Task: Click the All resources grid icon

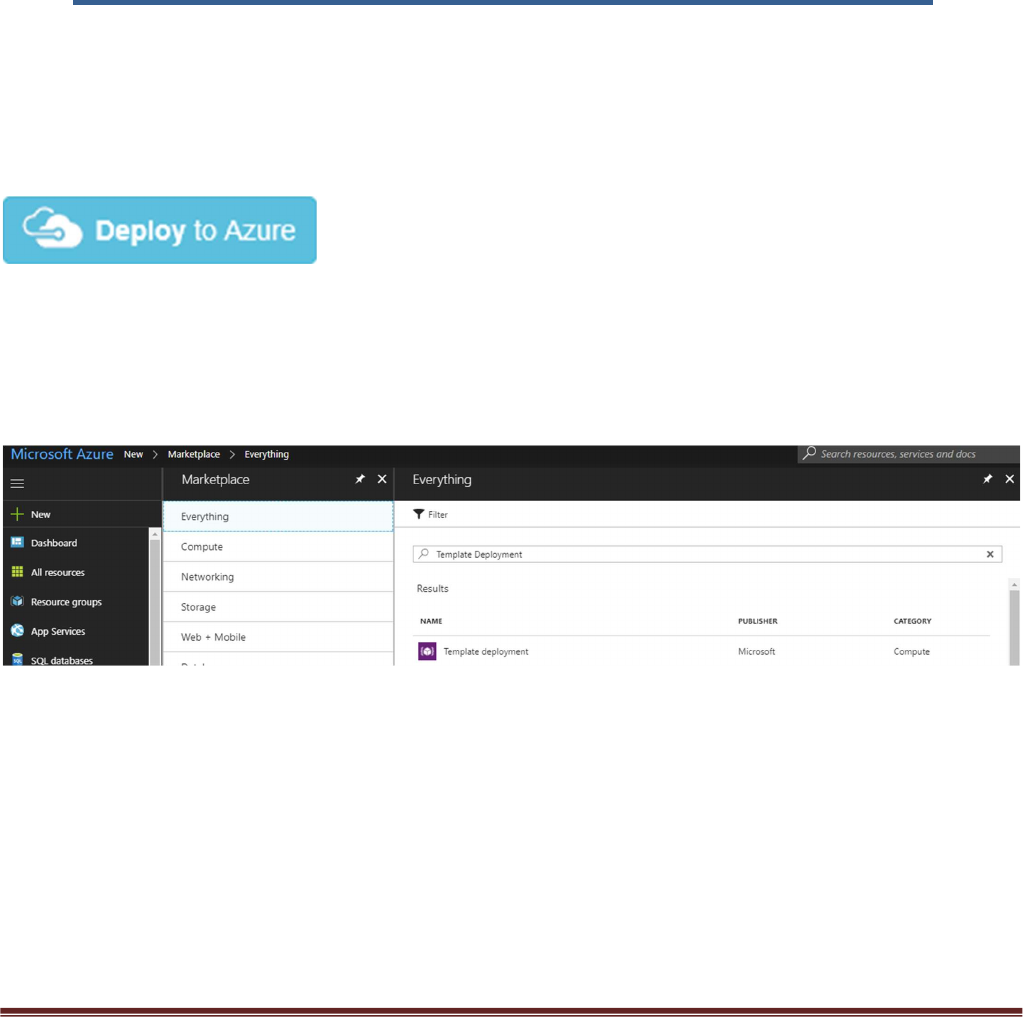Action: tap(18, 571)
